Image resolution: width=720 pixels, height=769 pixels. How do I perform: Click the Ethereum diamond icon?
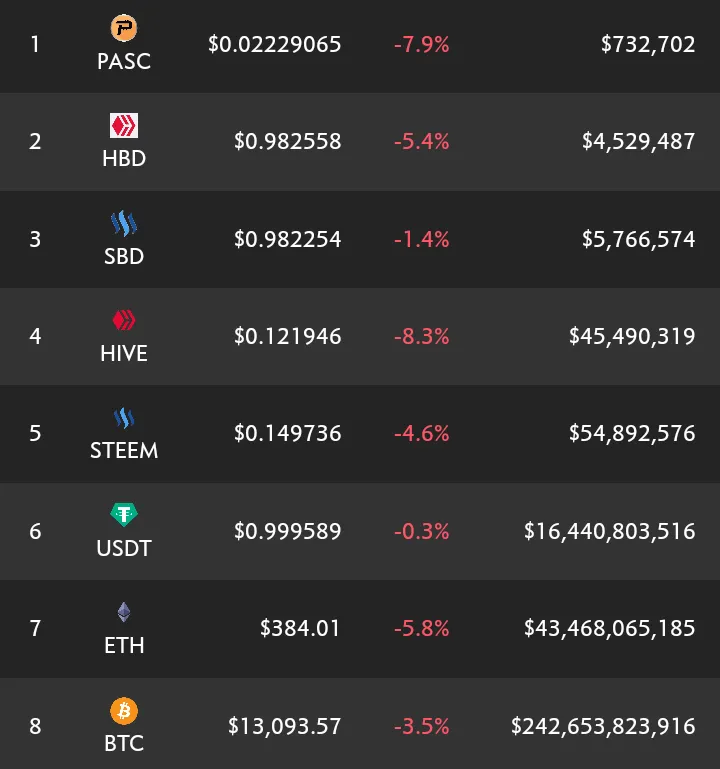124,612
